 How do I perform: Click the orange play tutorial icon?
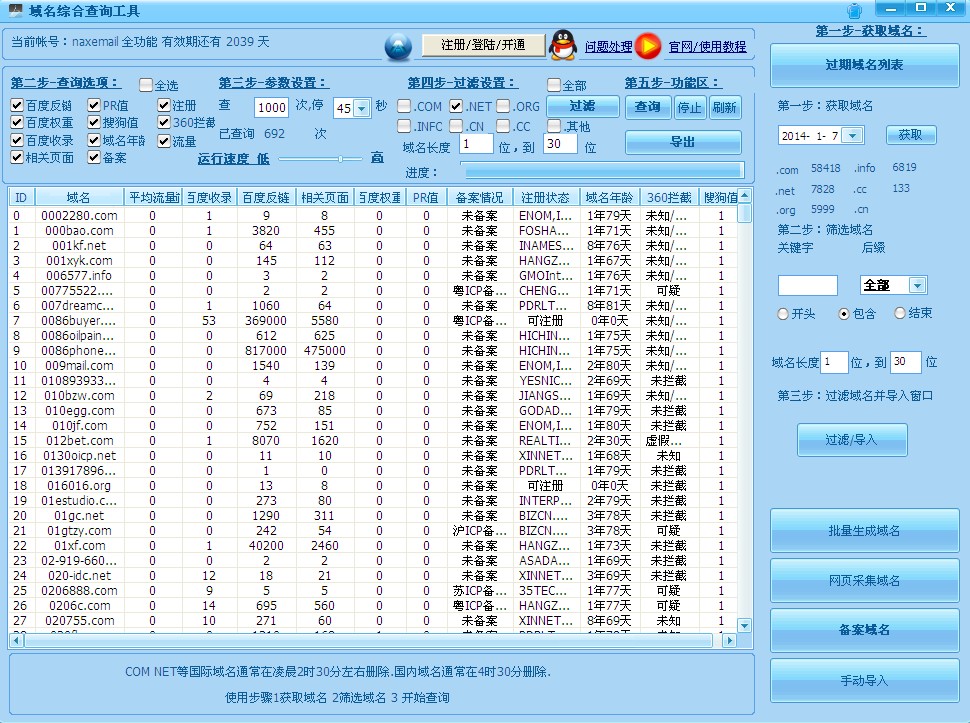(648, 46)
